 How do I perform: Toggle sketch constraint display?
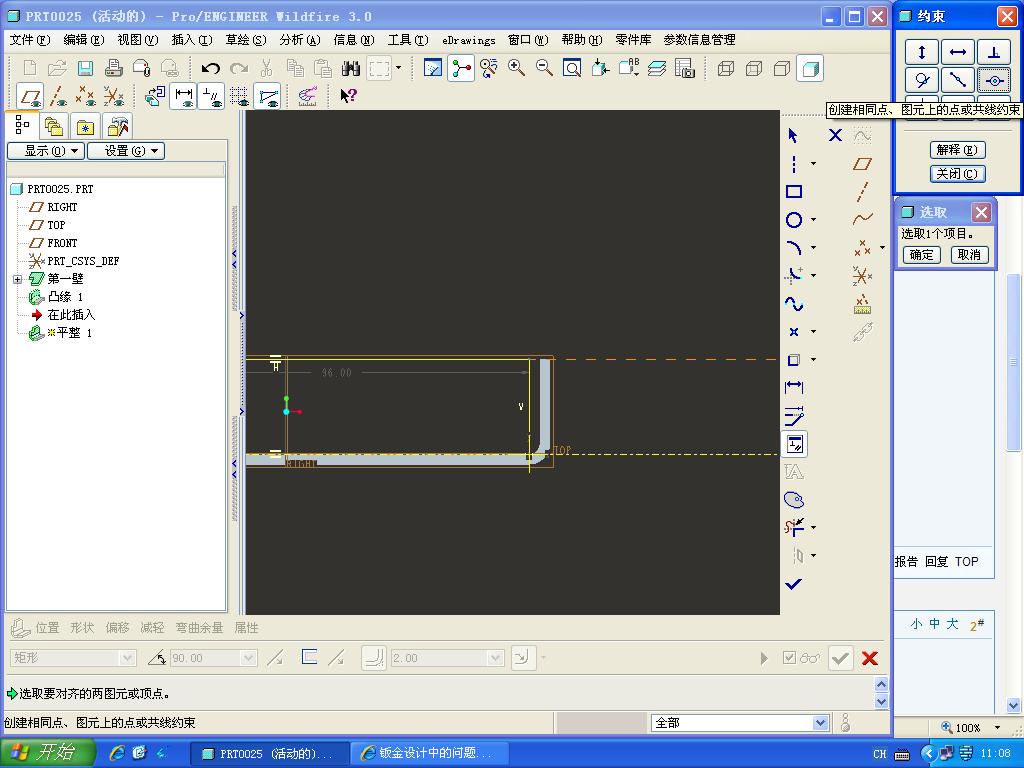coord(211,96)
